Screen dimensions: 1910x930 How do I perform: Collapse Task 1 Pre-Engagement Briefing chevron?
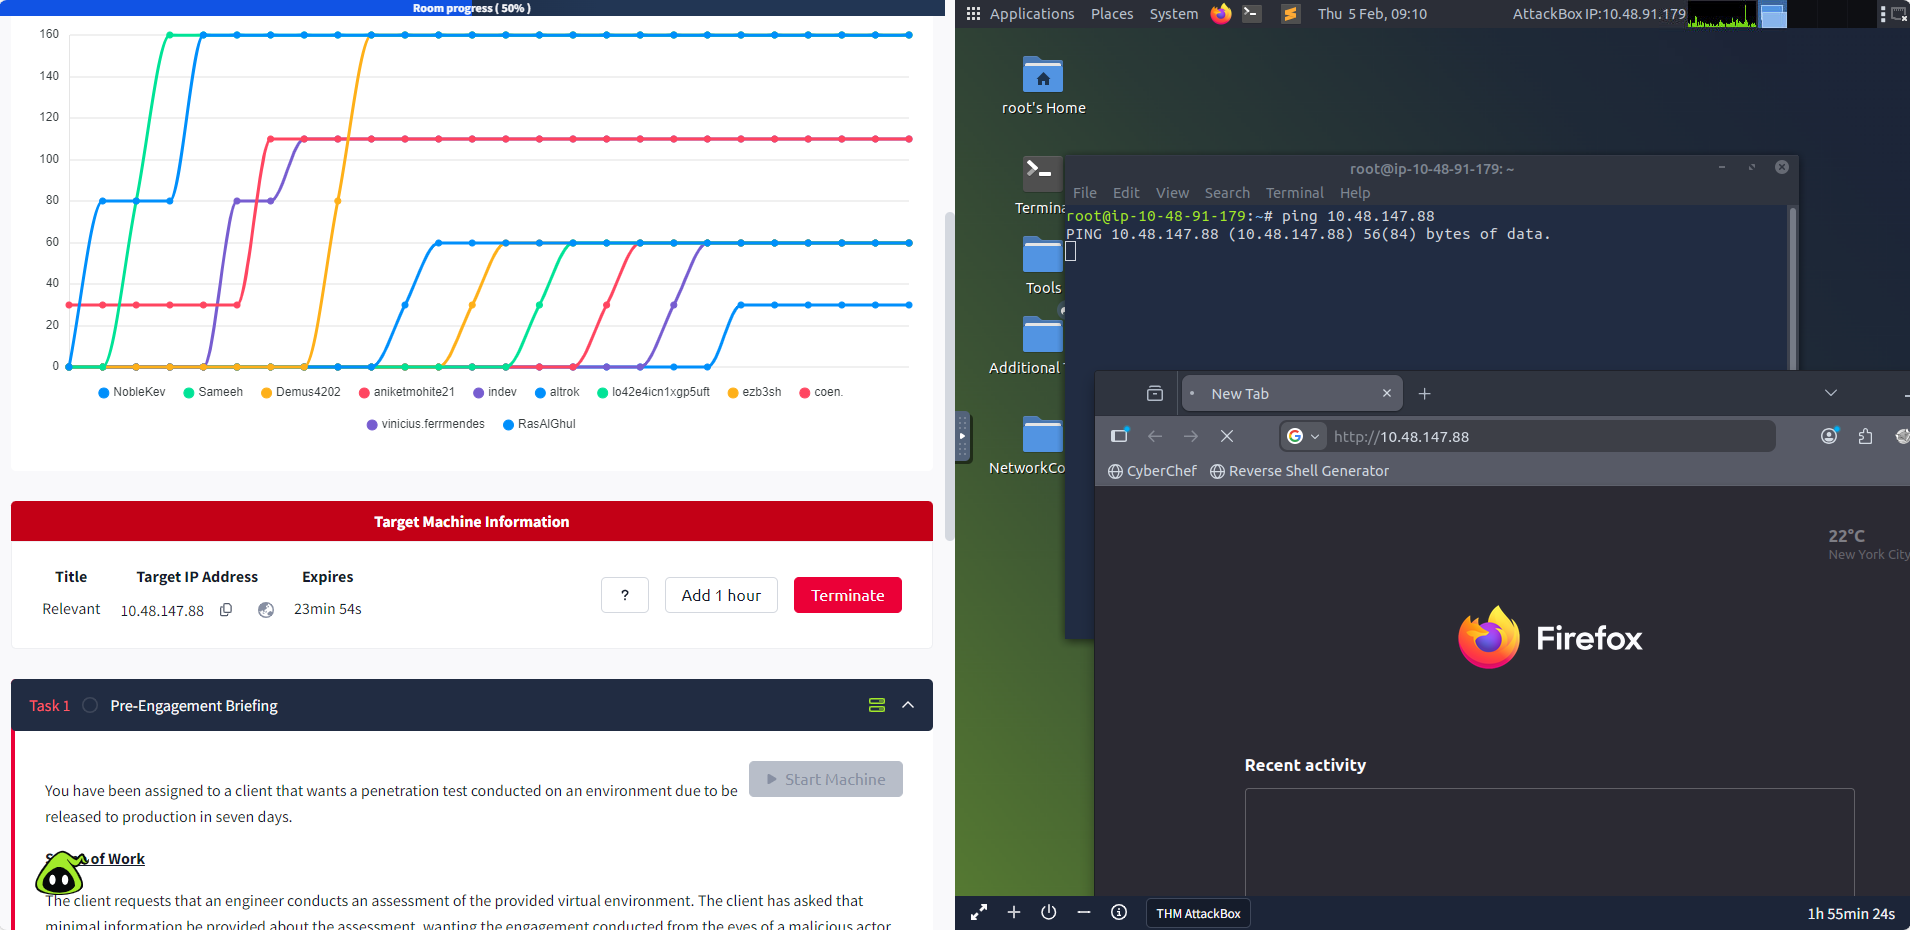pyautogui.click(x=908, y=705)
